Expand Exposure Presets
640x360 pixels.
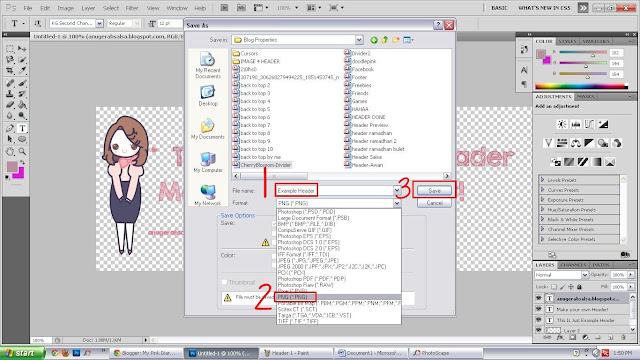543,200
